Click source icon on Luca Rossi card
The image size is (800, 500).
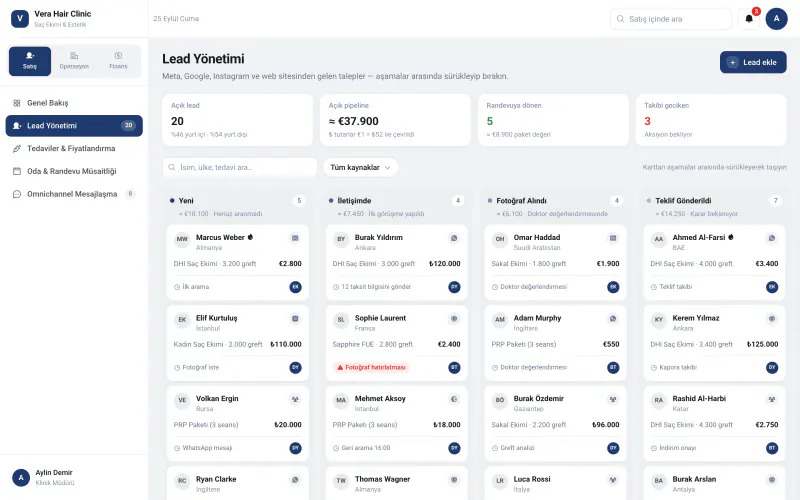pos(613,480)
